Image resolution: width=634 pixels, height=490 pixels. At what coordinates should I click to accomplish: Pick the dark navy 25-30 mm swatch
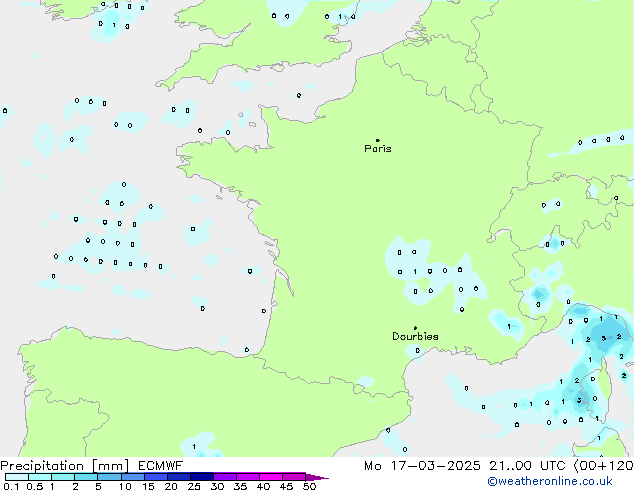point(202,477)
